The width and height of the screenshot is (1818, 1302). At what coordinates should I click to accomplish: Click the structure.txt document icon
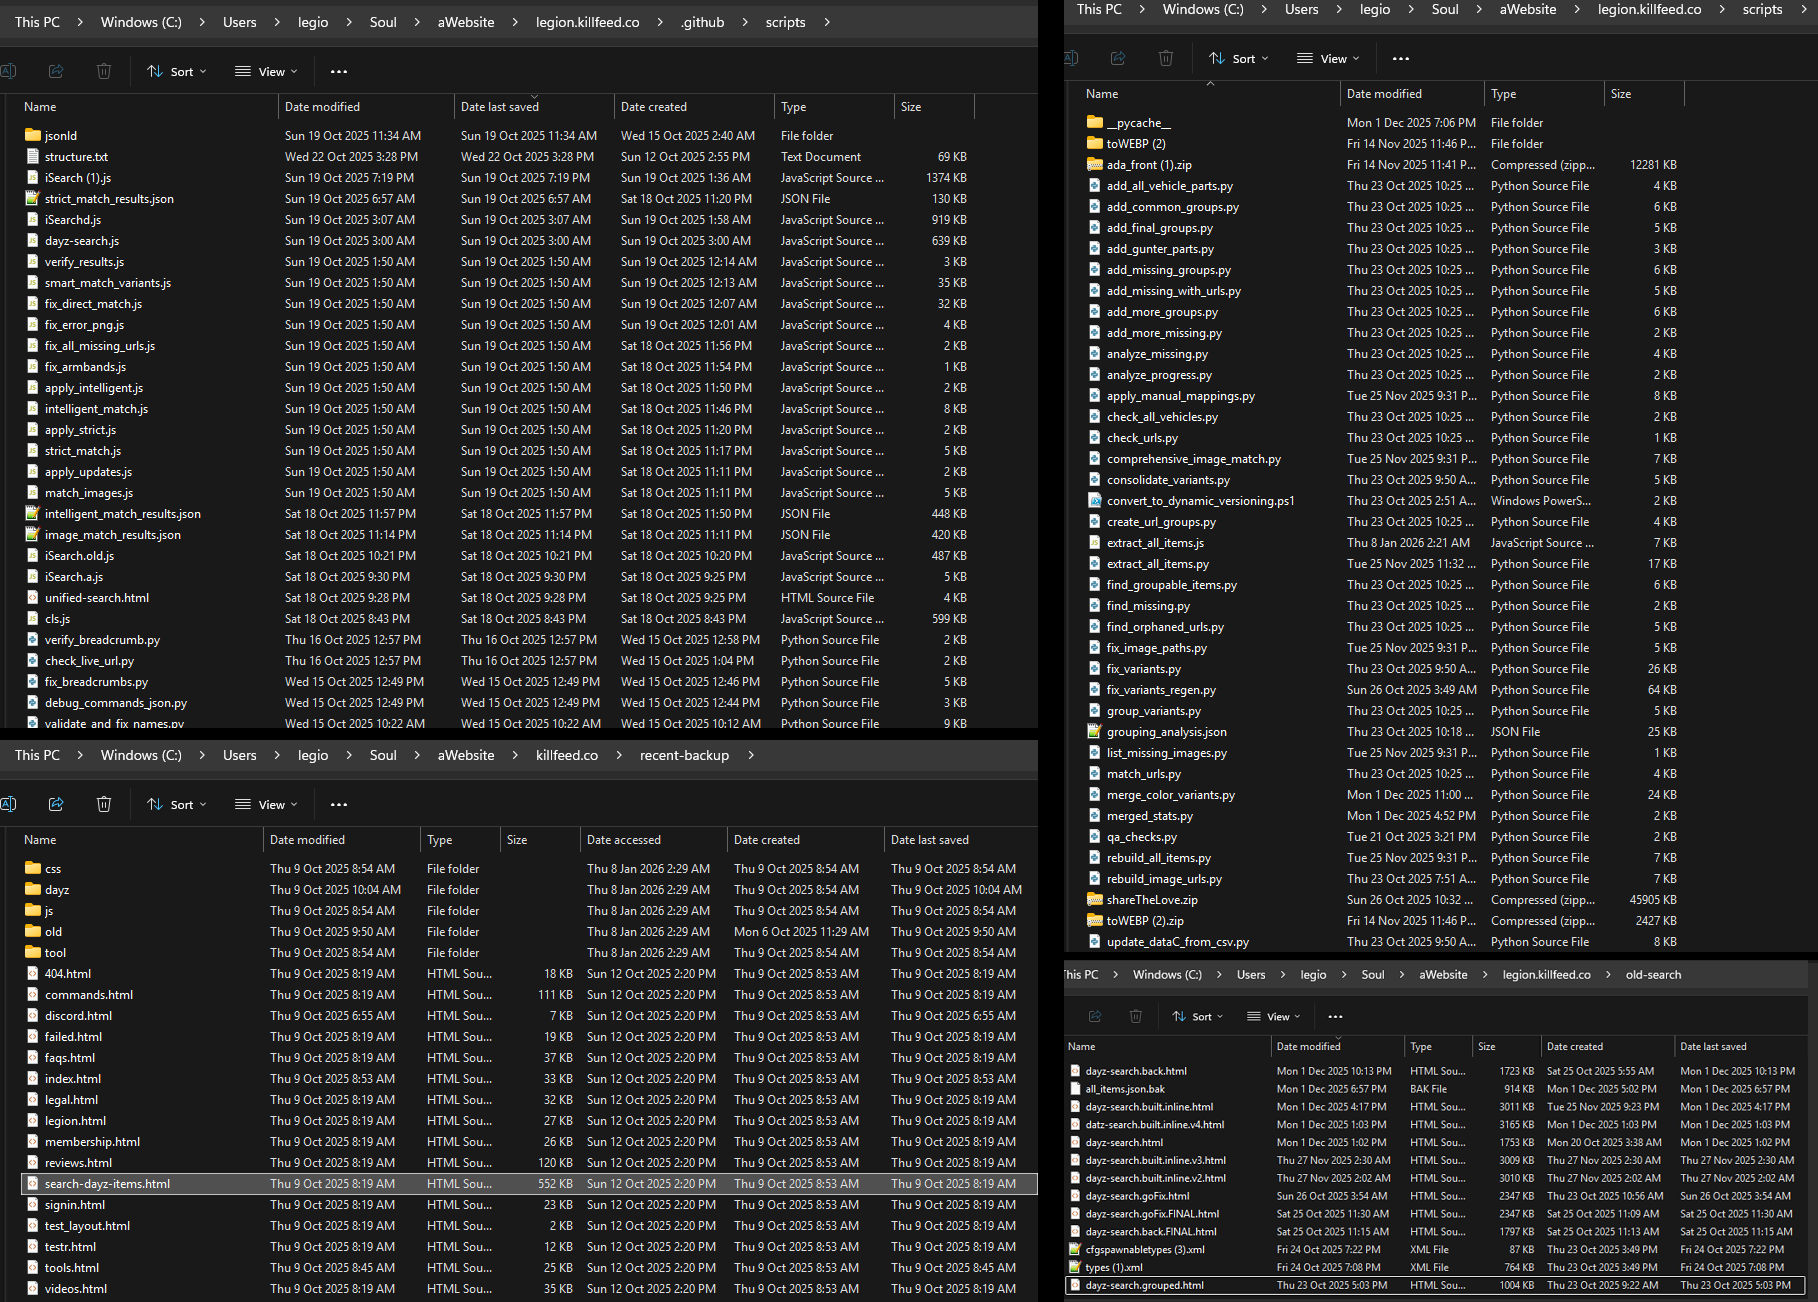33,156
